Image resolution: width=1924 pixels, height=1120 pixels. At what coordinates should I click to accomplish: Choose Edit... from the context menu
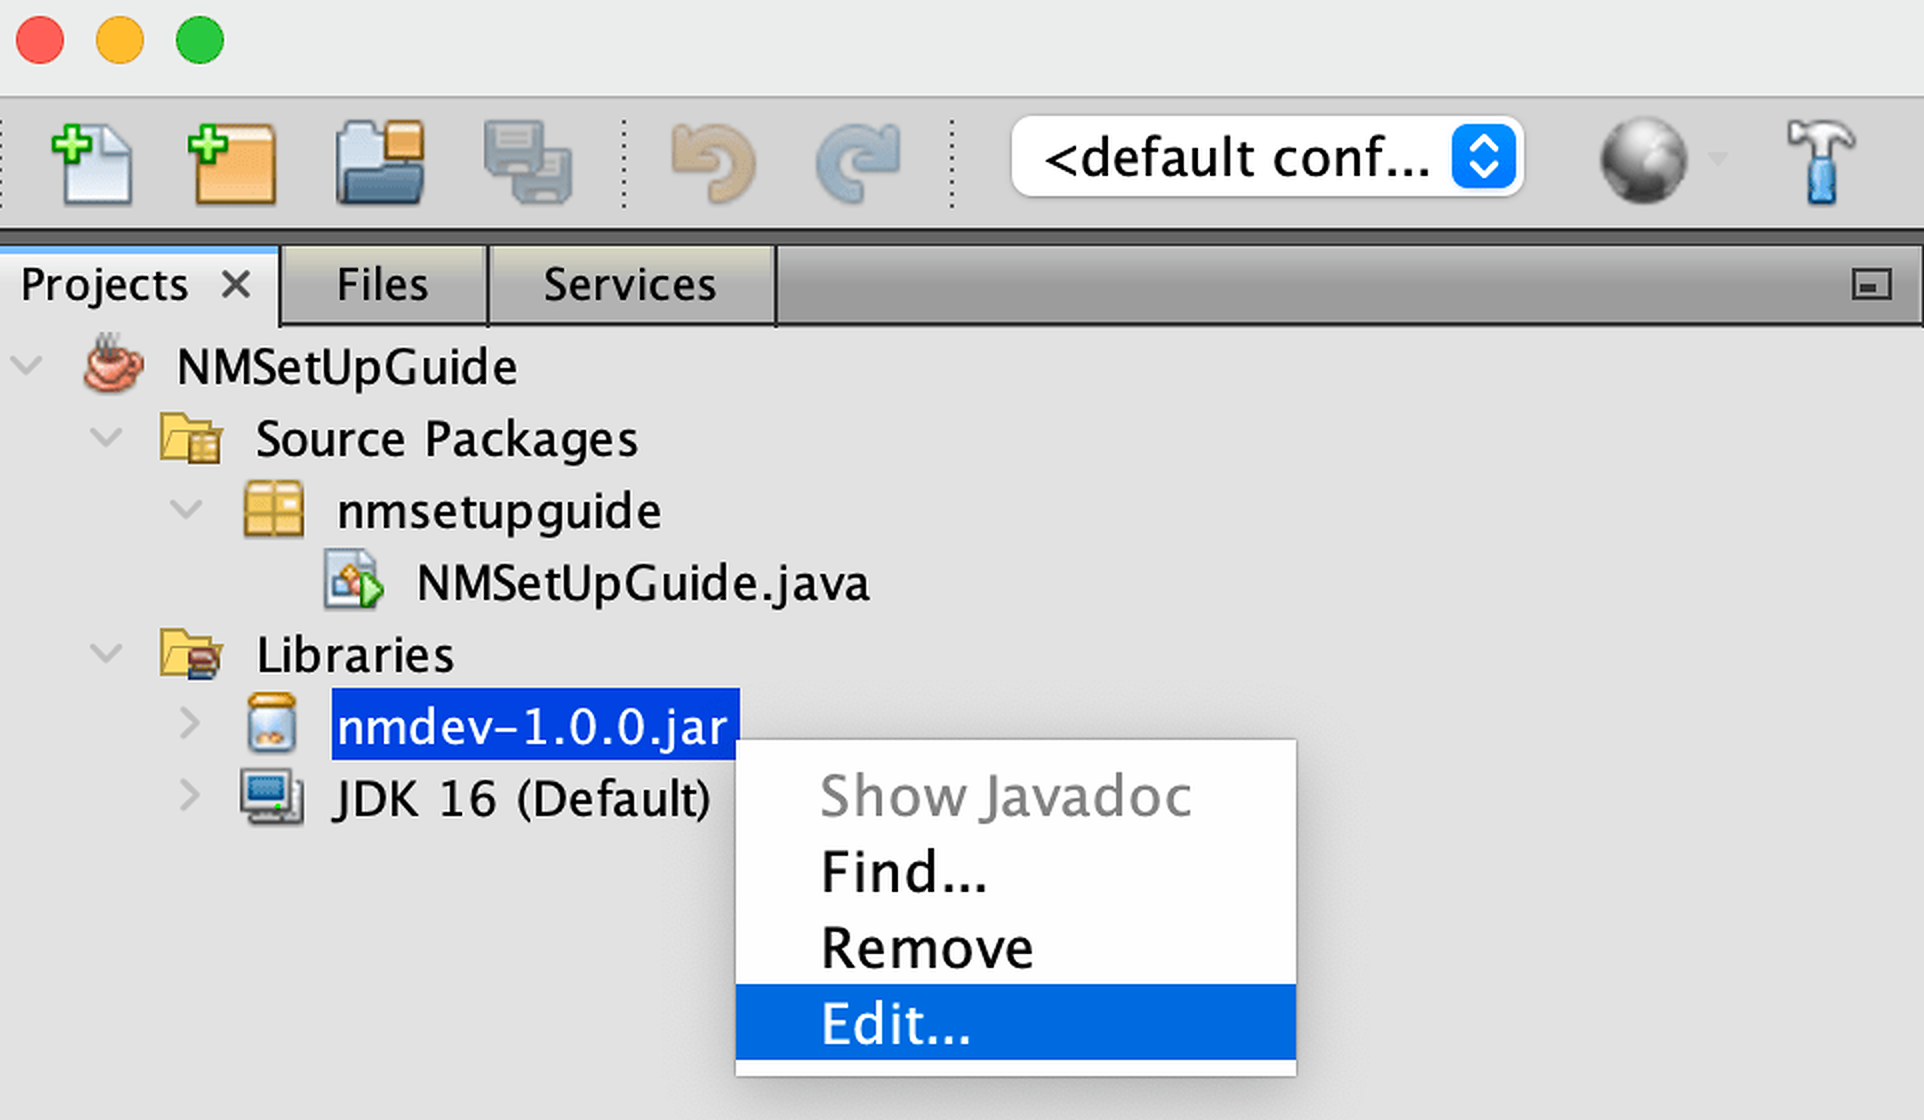[x=1015, y=1022]
